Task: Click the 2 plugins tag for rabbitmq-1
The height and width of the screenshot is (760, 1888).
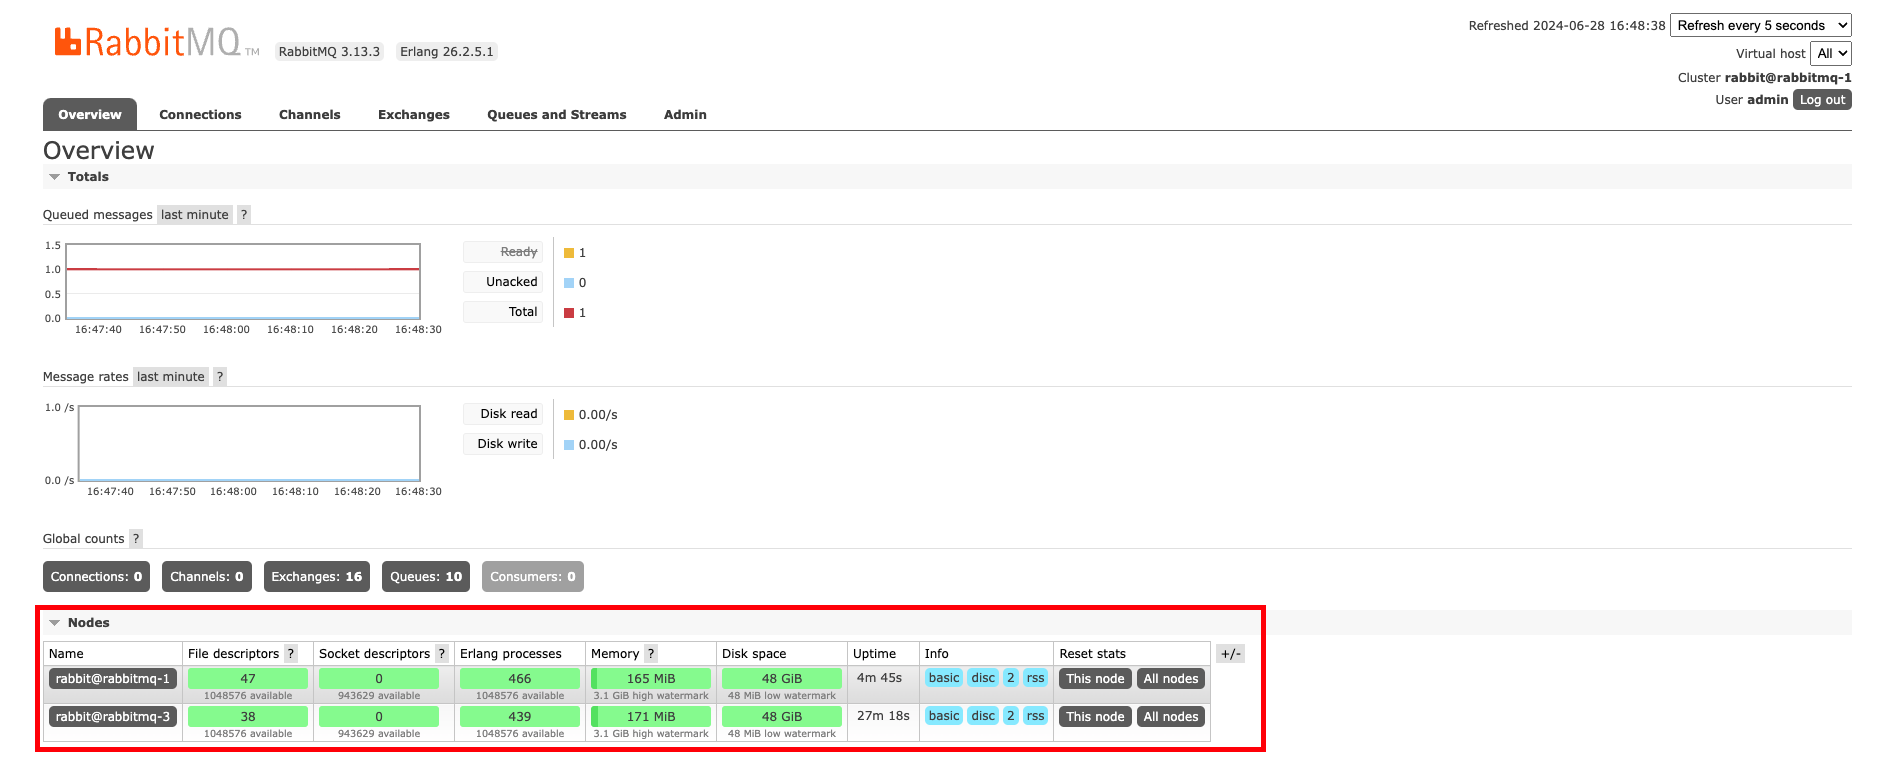Action: 1011,678
